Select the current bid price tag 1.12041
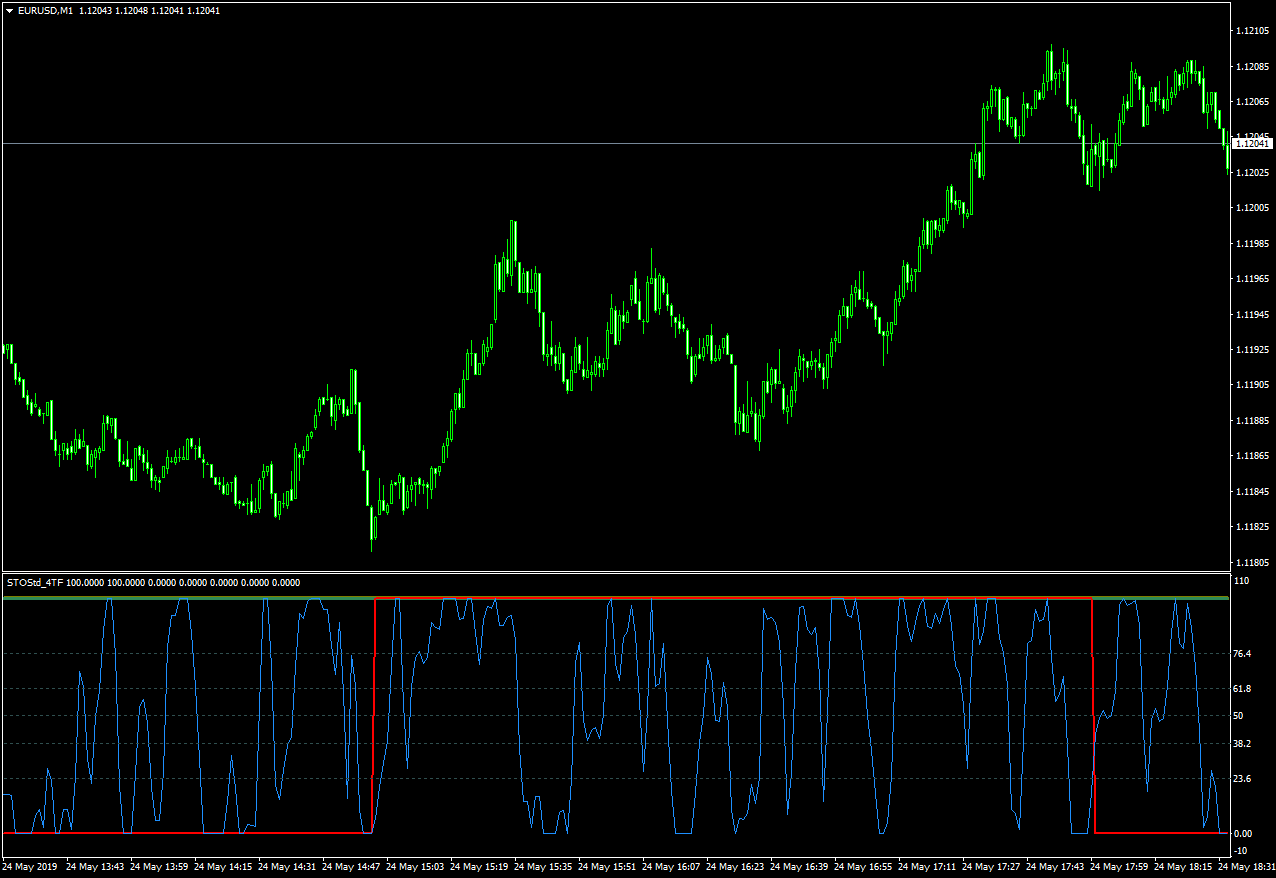 (1253, 144)
